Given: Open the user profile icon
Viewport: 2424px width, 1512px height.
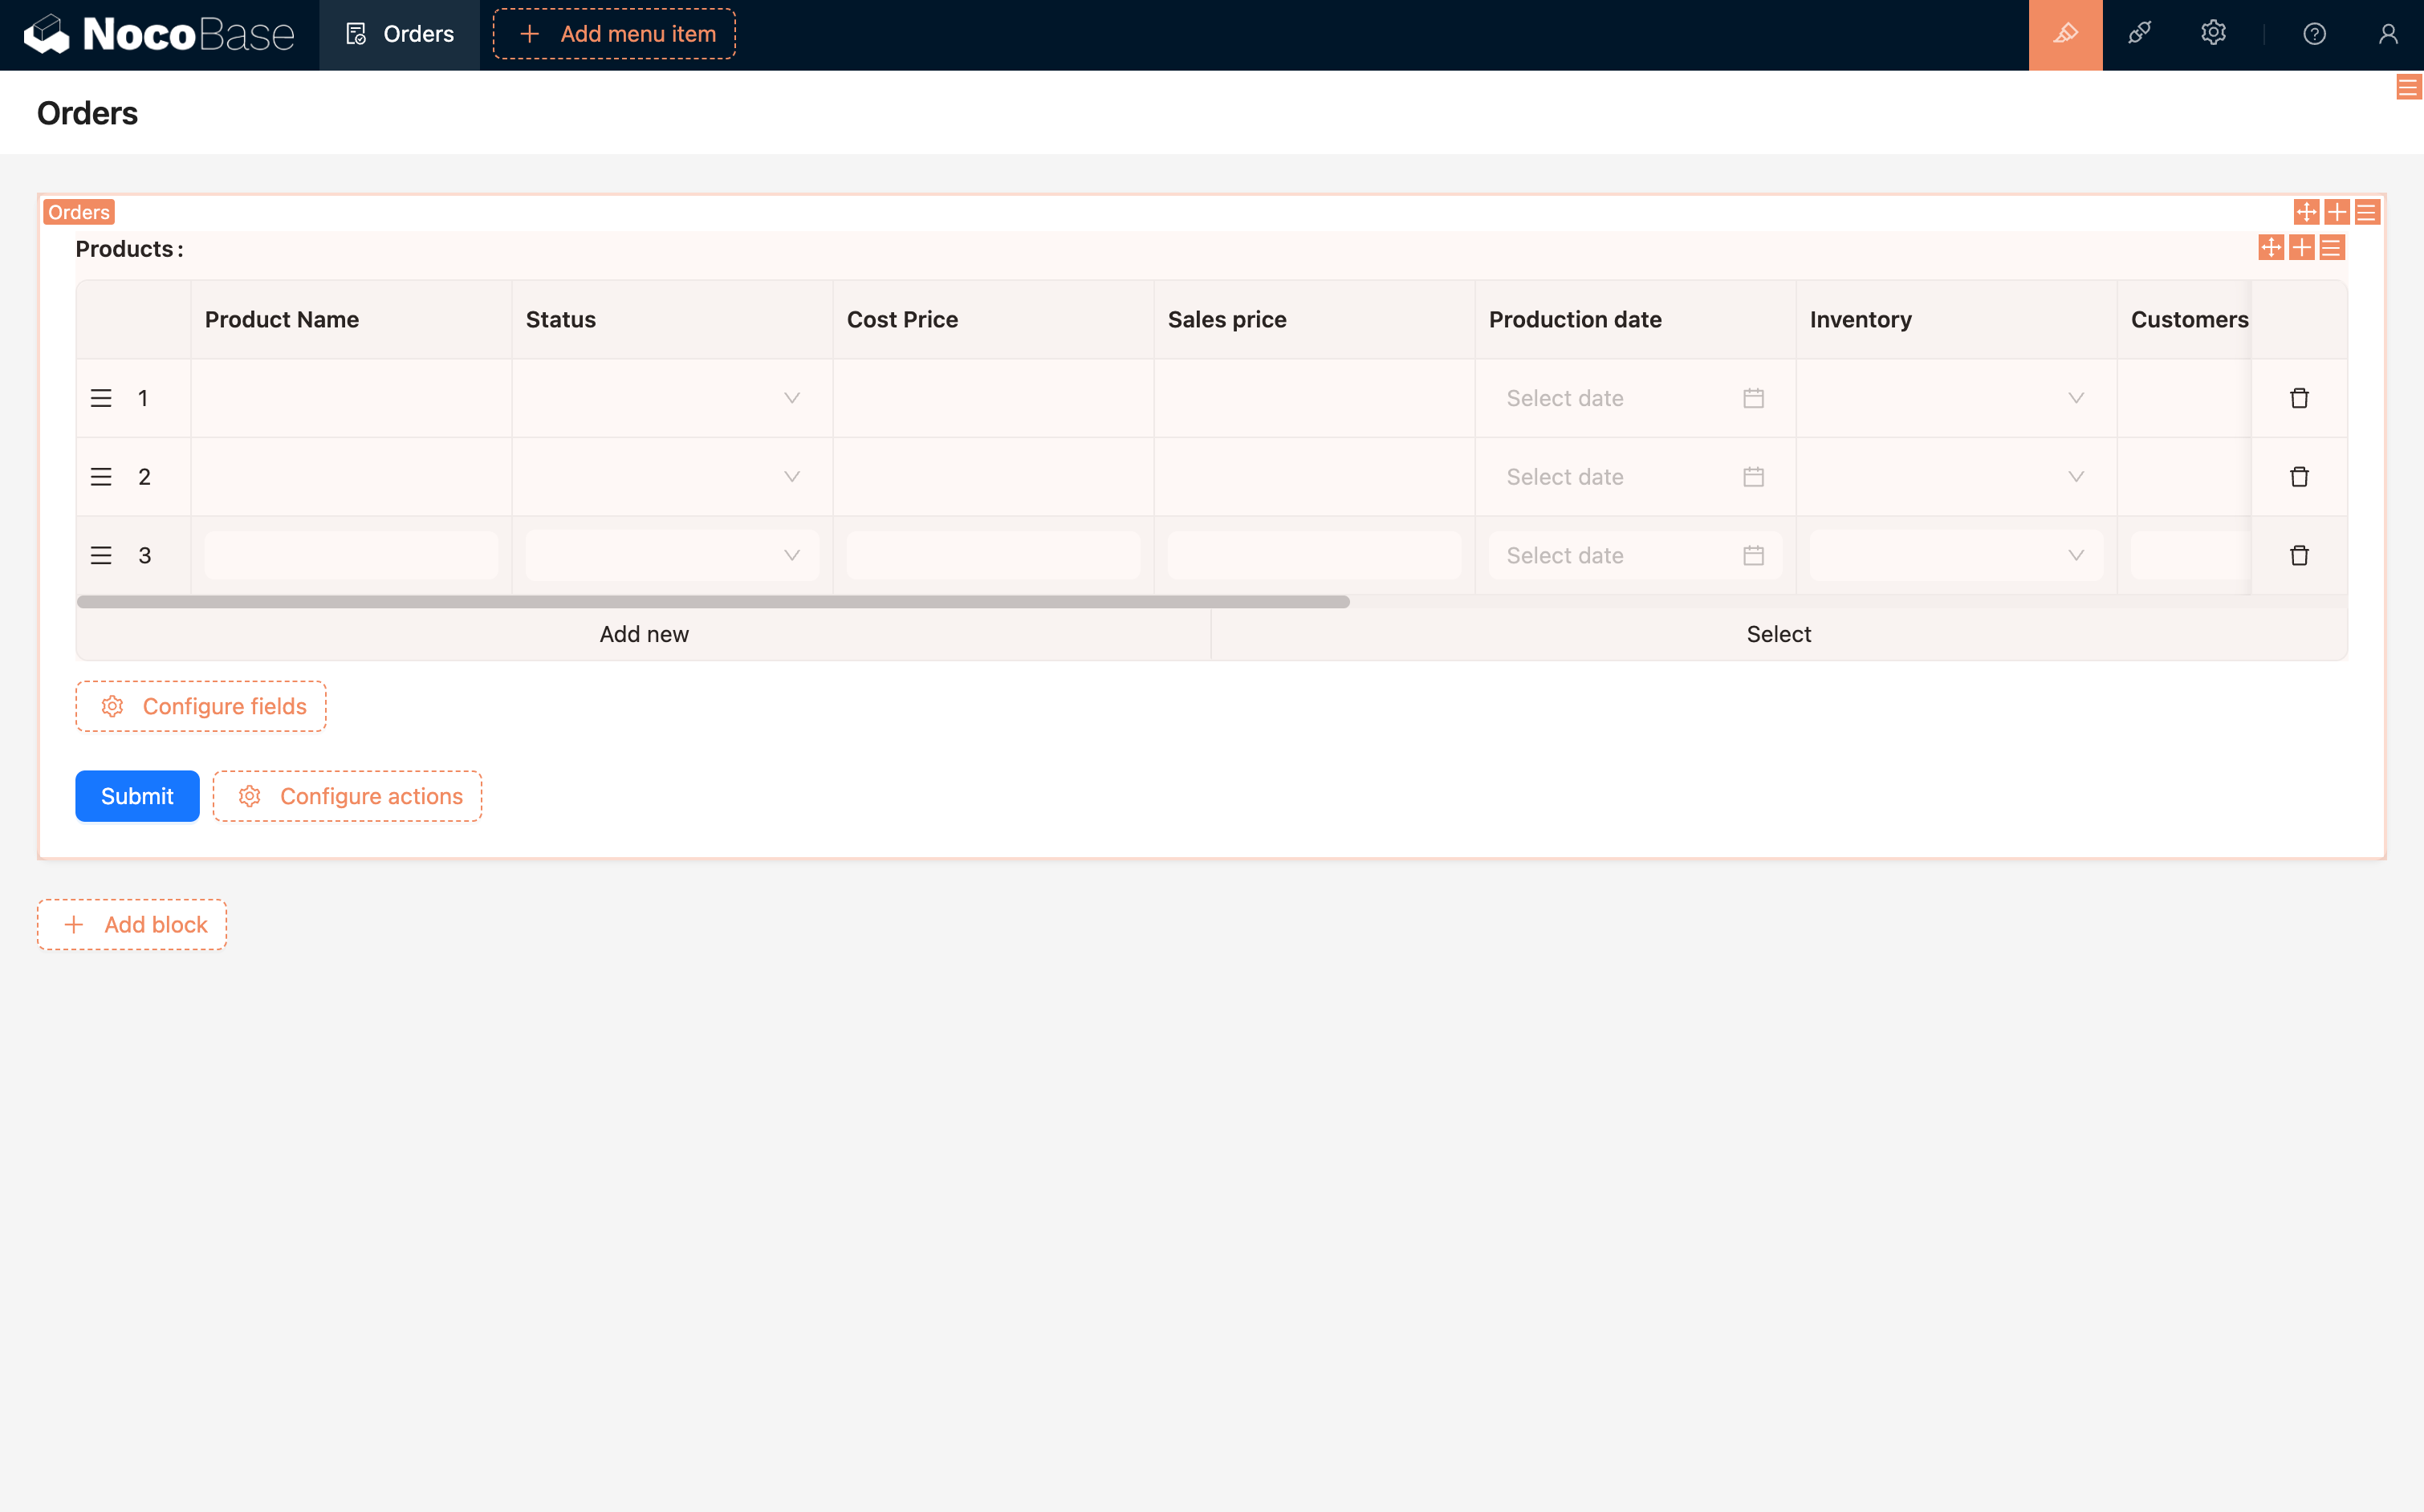Looking at the screenshot, I should 2388,34.
